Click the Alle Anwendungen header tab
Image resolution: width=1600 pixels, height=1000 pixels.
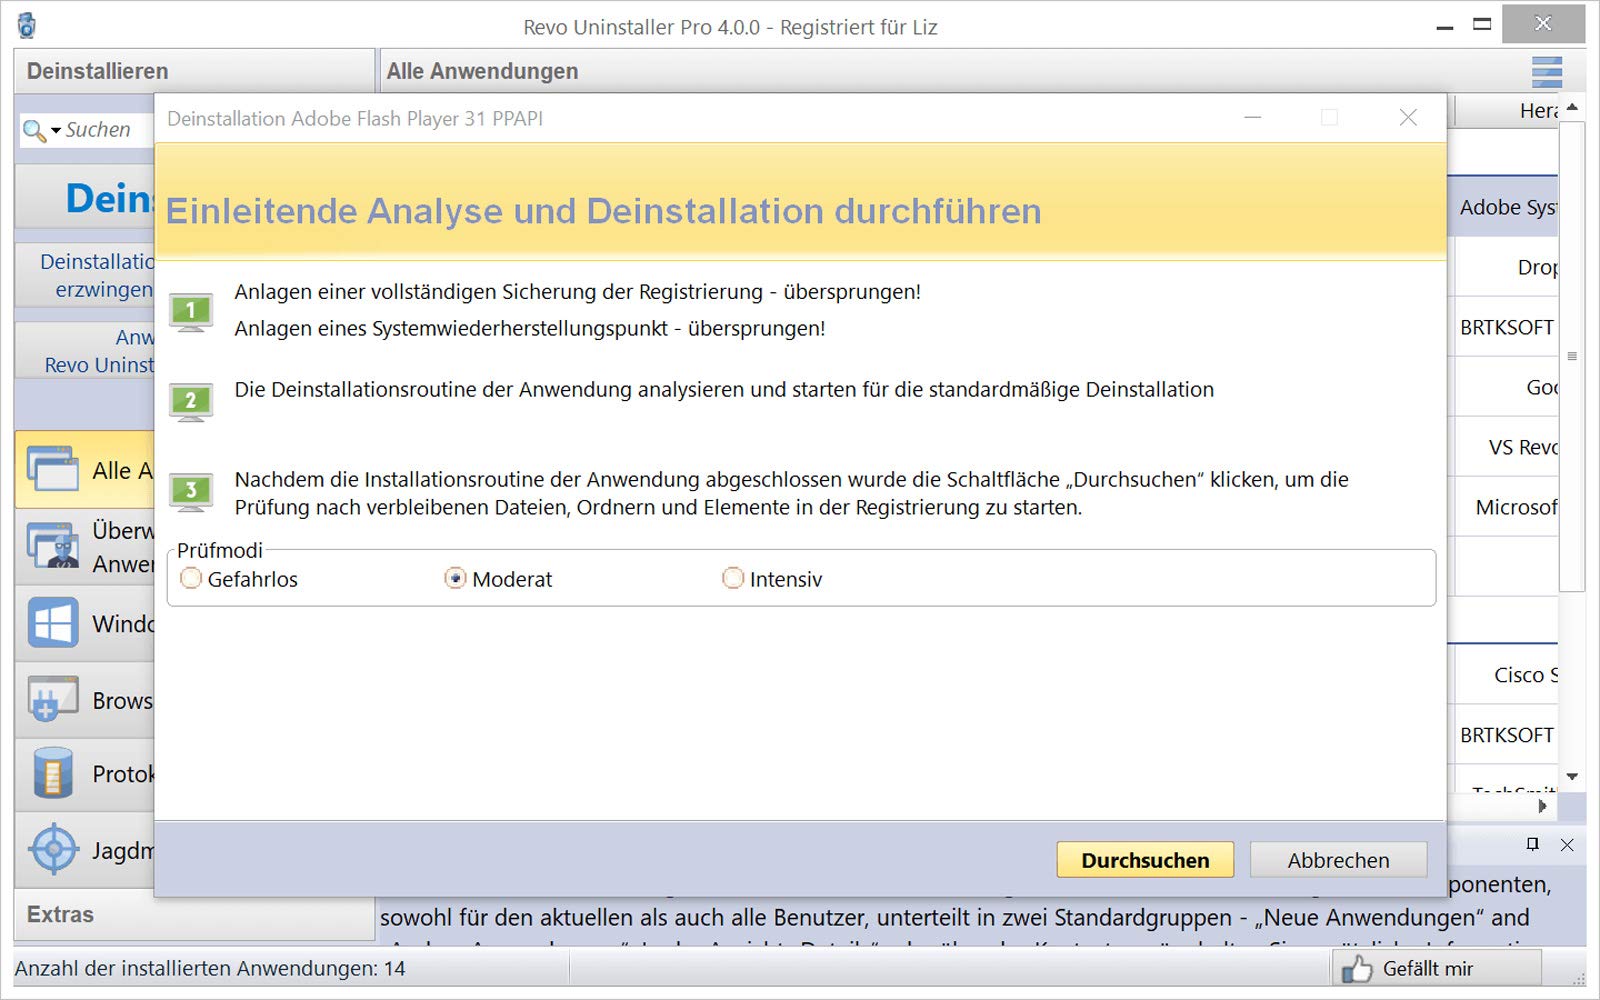click(482, 71)
